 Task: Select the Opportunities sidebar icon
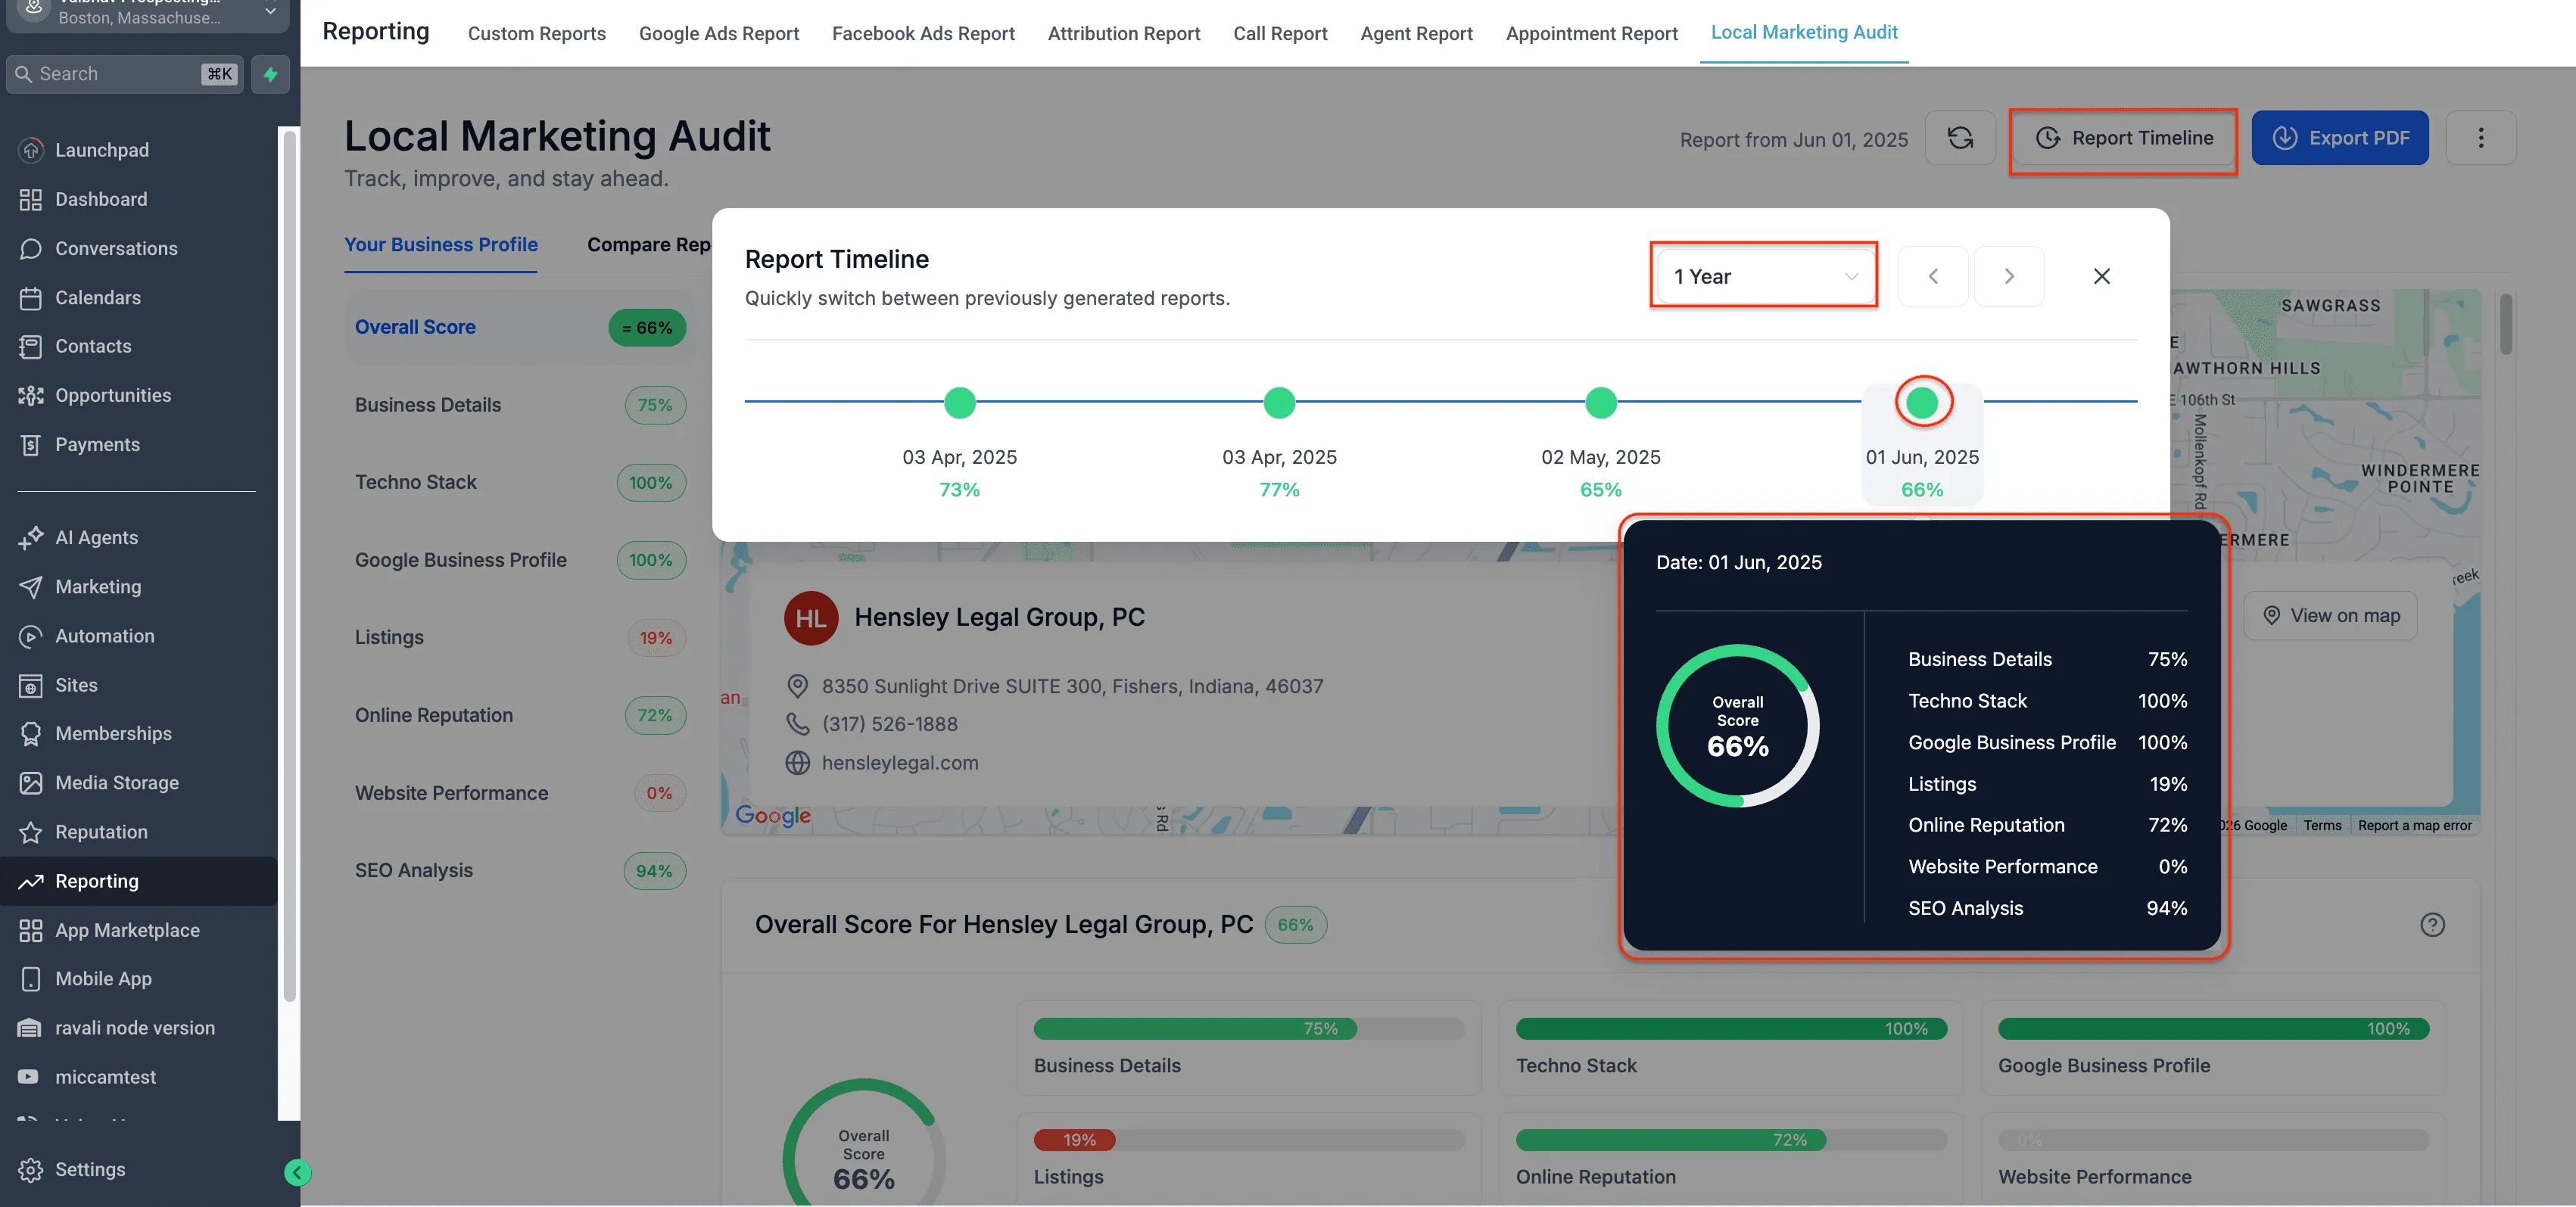point(113,395)
